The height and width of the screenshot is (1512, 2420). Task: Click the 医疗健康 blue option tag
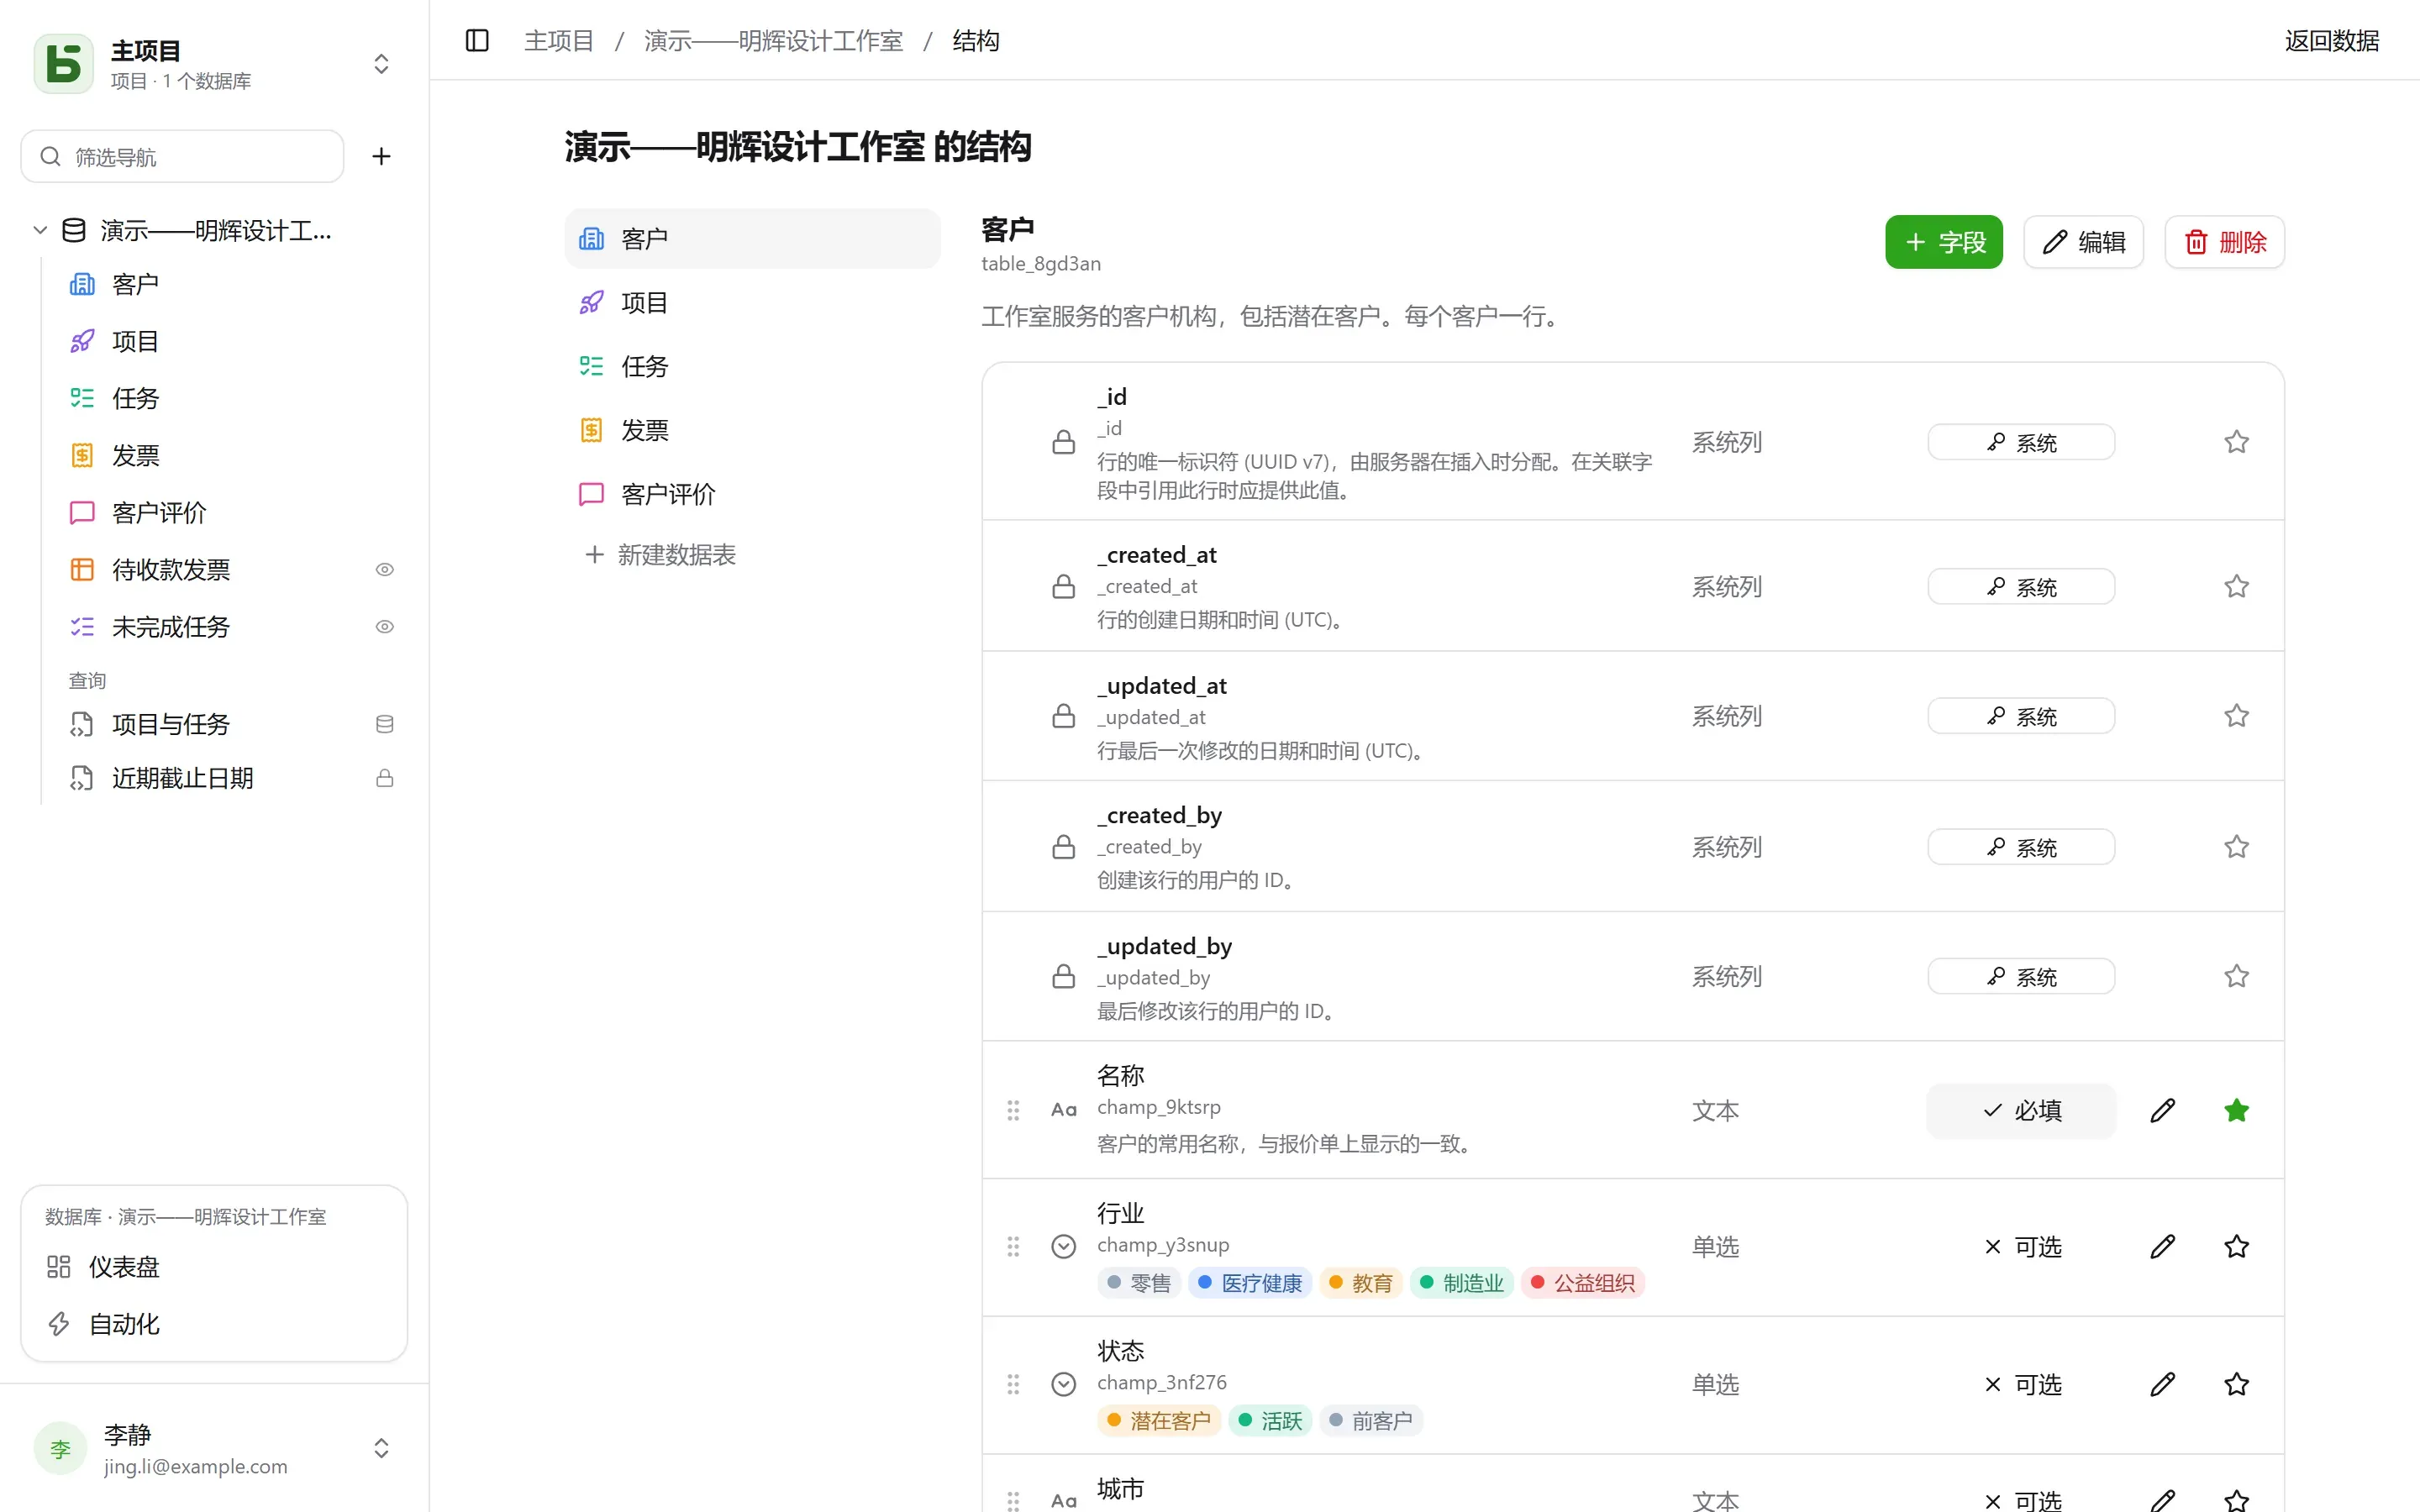click(x=1250, y=1283)
